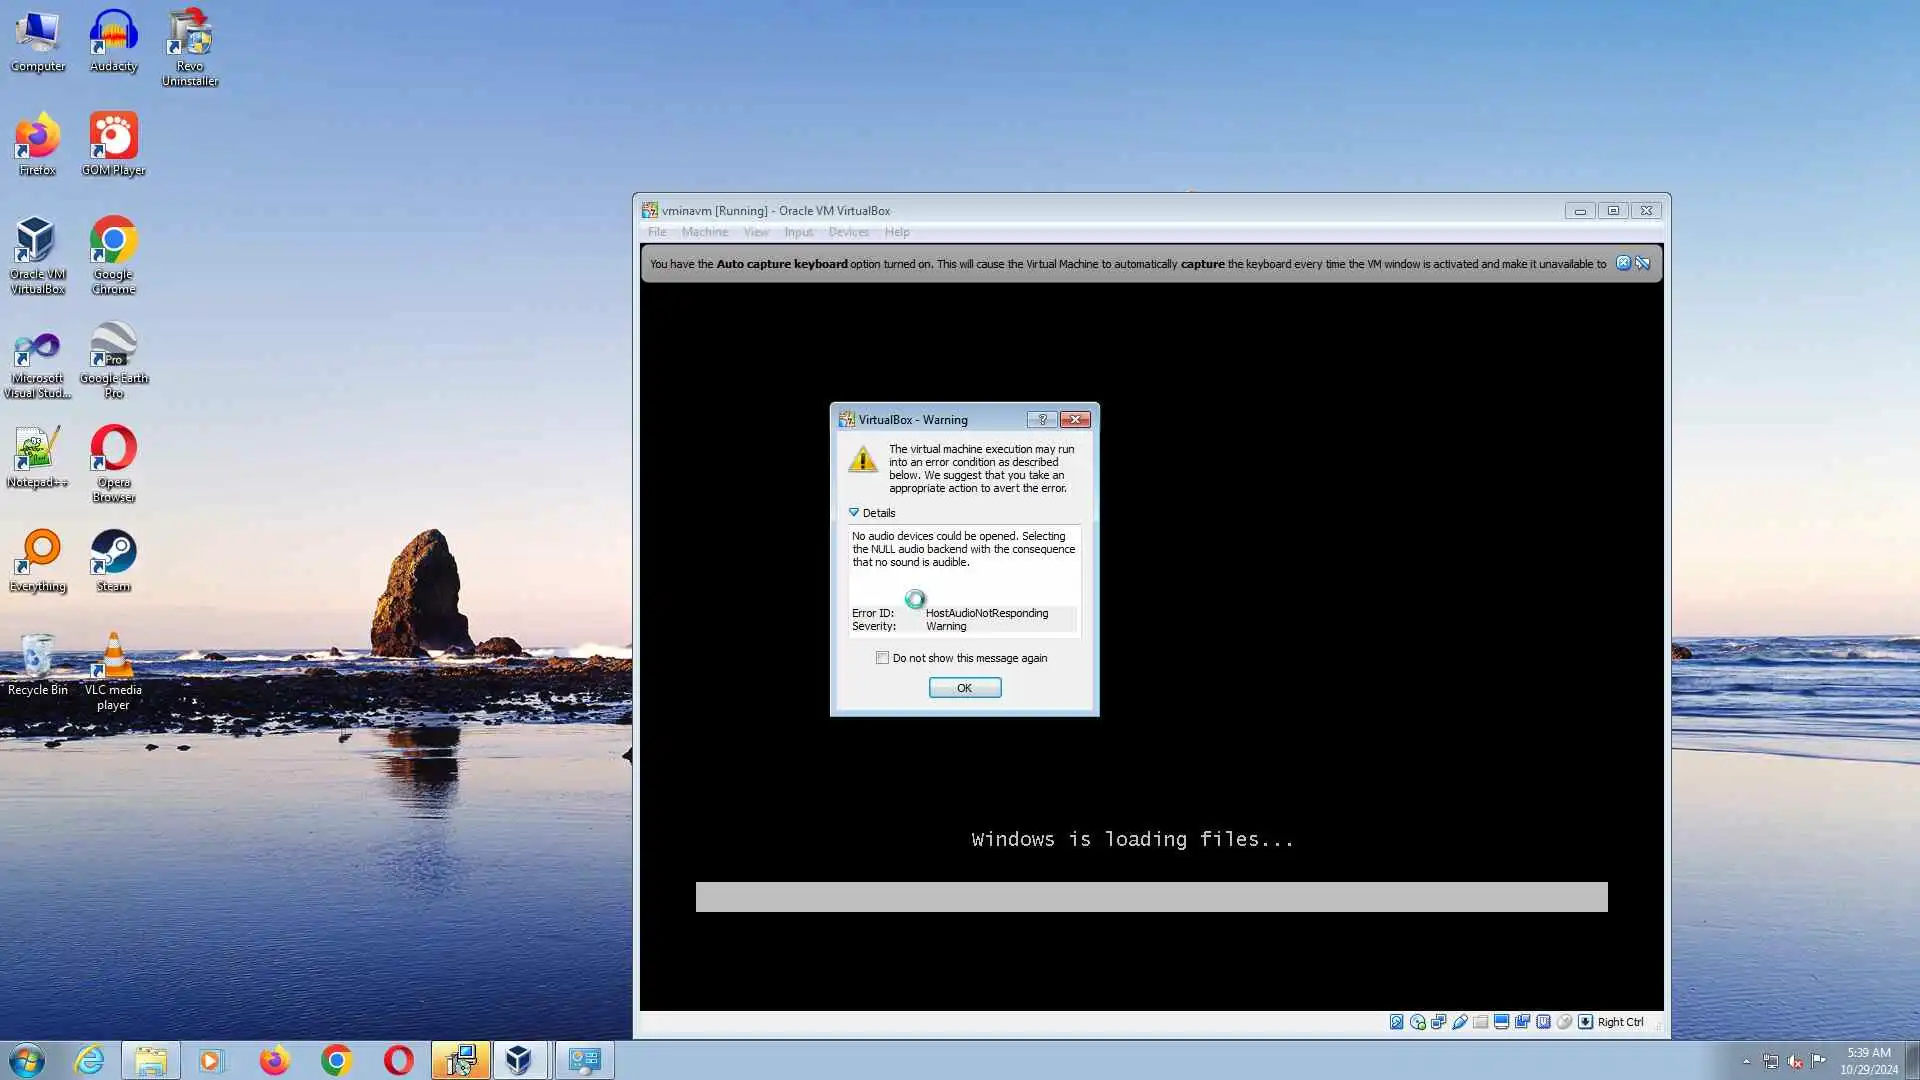Collapse the Details section in warning
The image size is (1920, 1080).
click(x=854, y=513)
